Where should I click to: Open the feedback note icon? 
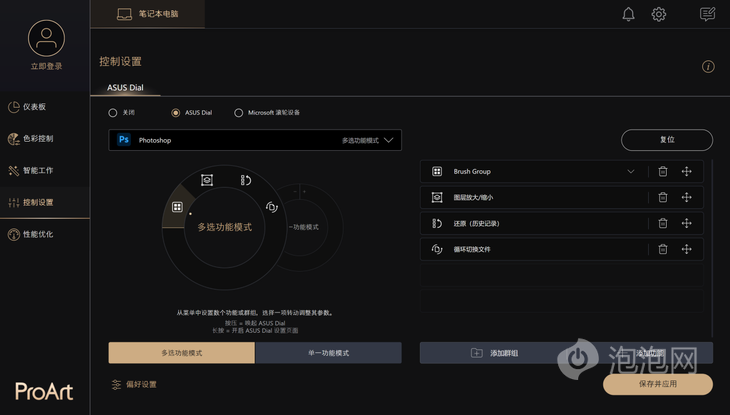pyautogui.click(x=707, y=14)
